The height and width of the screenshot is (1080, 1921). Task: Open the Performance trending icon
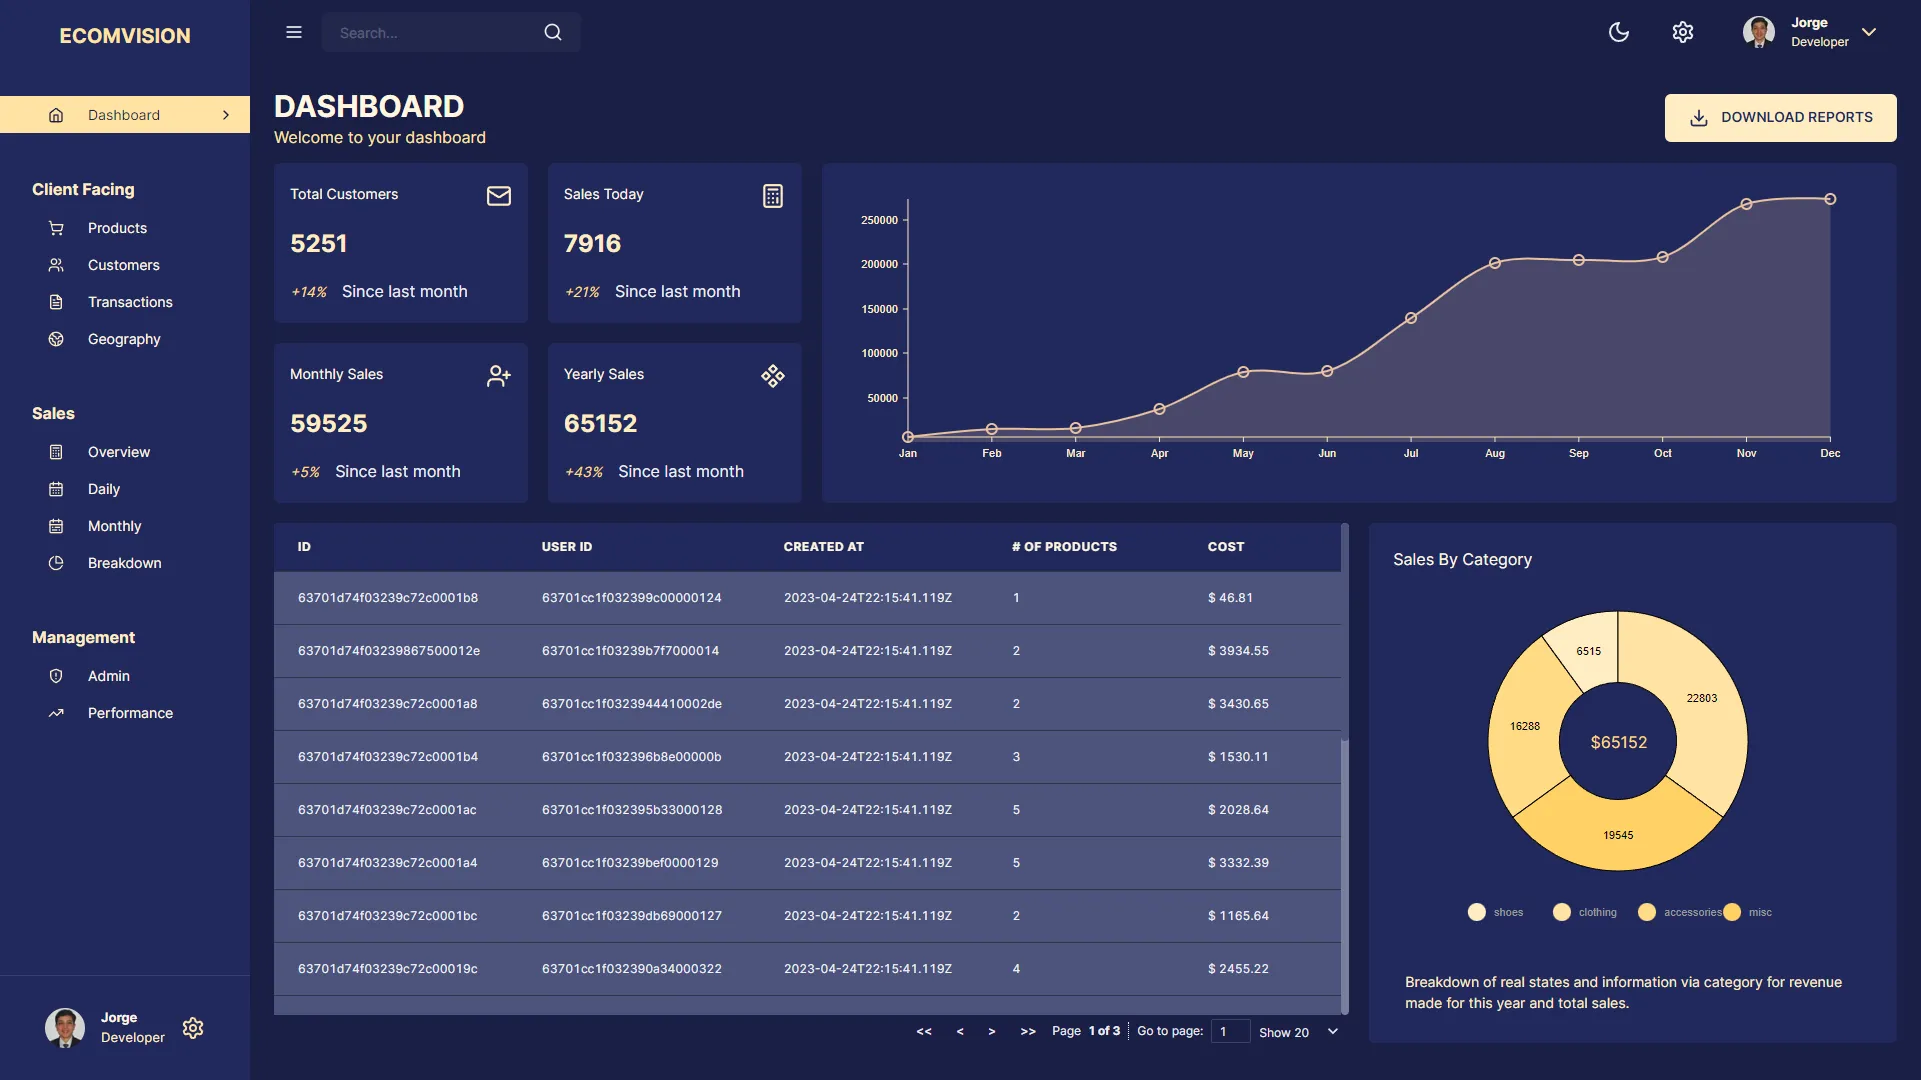click(x=56, y=713)
